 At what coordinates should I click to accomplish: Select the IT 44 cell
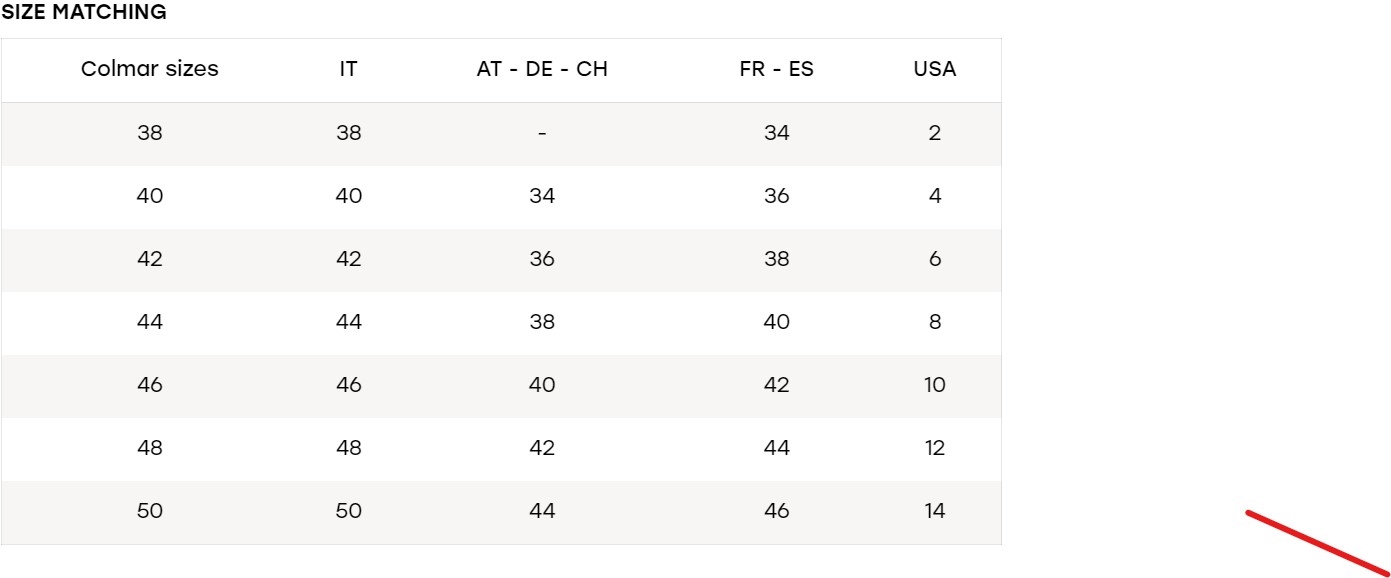pyautogui.click(x=348, y=322)
